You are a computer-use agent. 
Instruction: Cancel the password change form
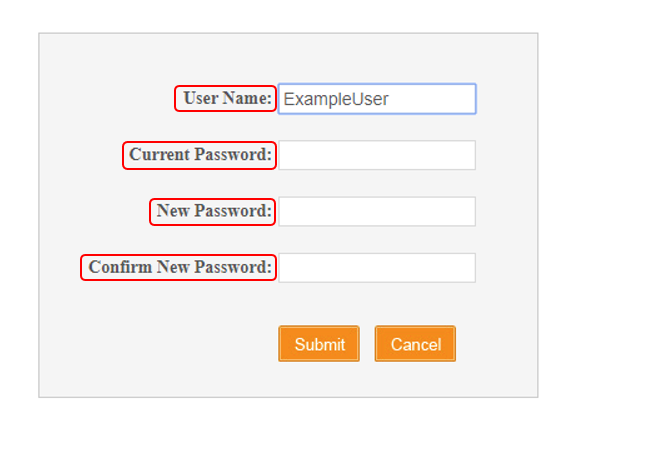[415, 344]
